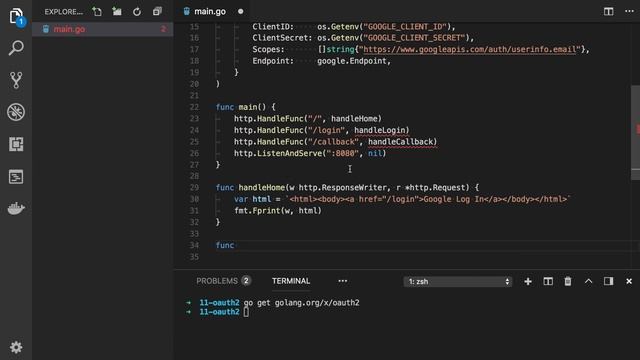
Task: Click the handleHome identifier on line 23
Action: pos(354,119)
